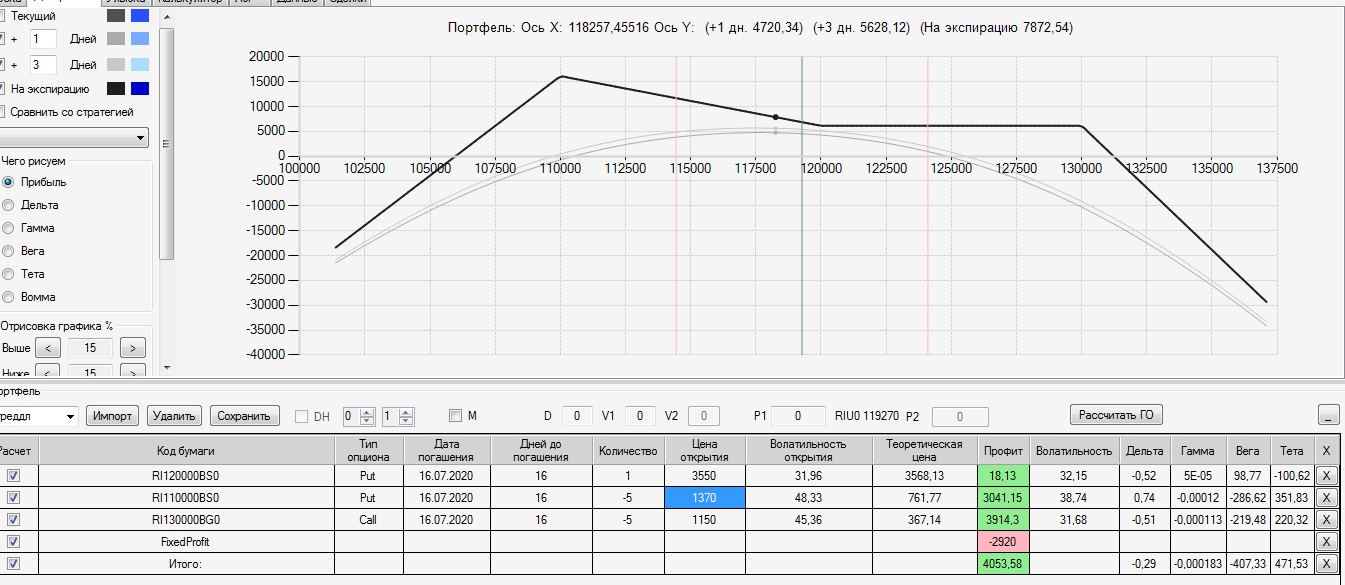Toggle the M checkbox

click(x=456, y=416)
